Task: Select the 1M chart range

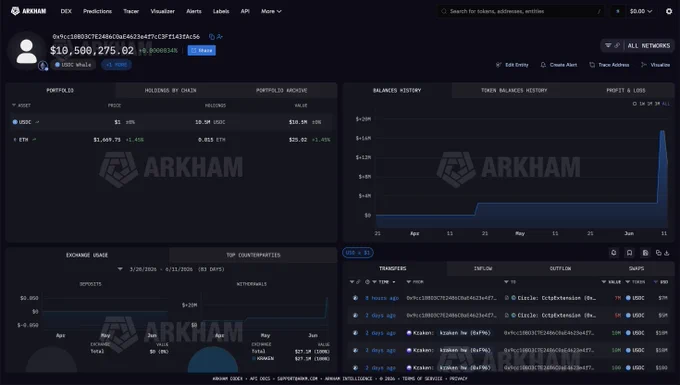Action: (x=650, y=104)
